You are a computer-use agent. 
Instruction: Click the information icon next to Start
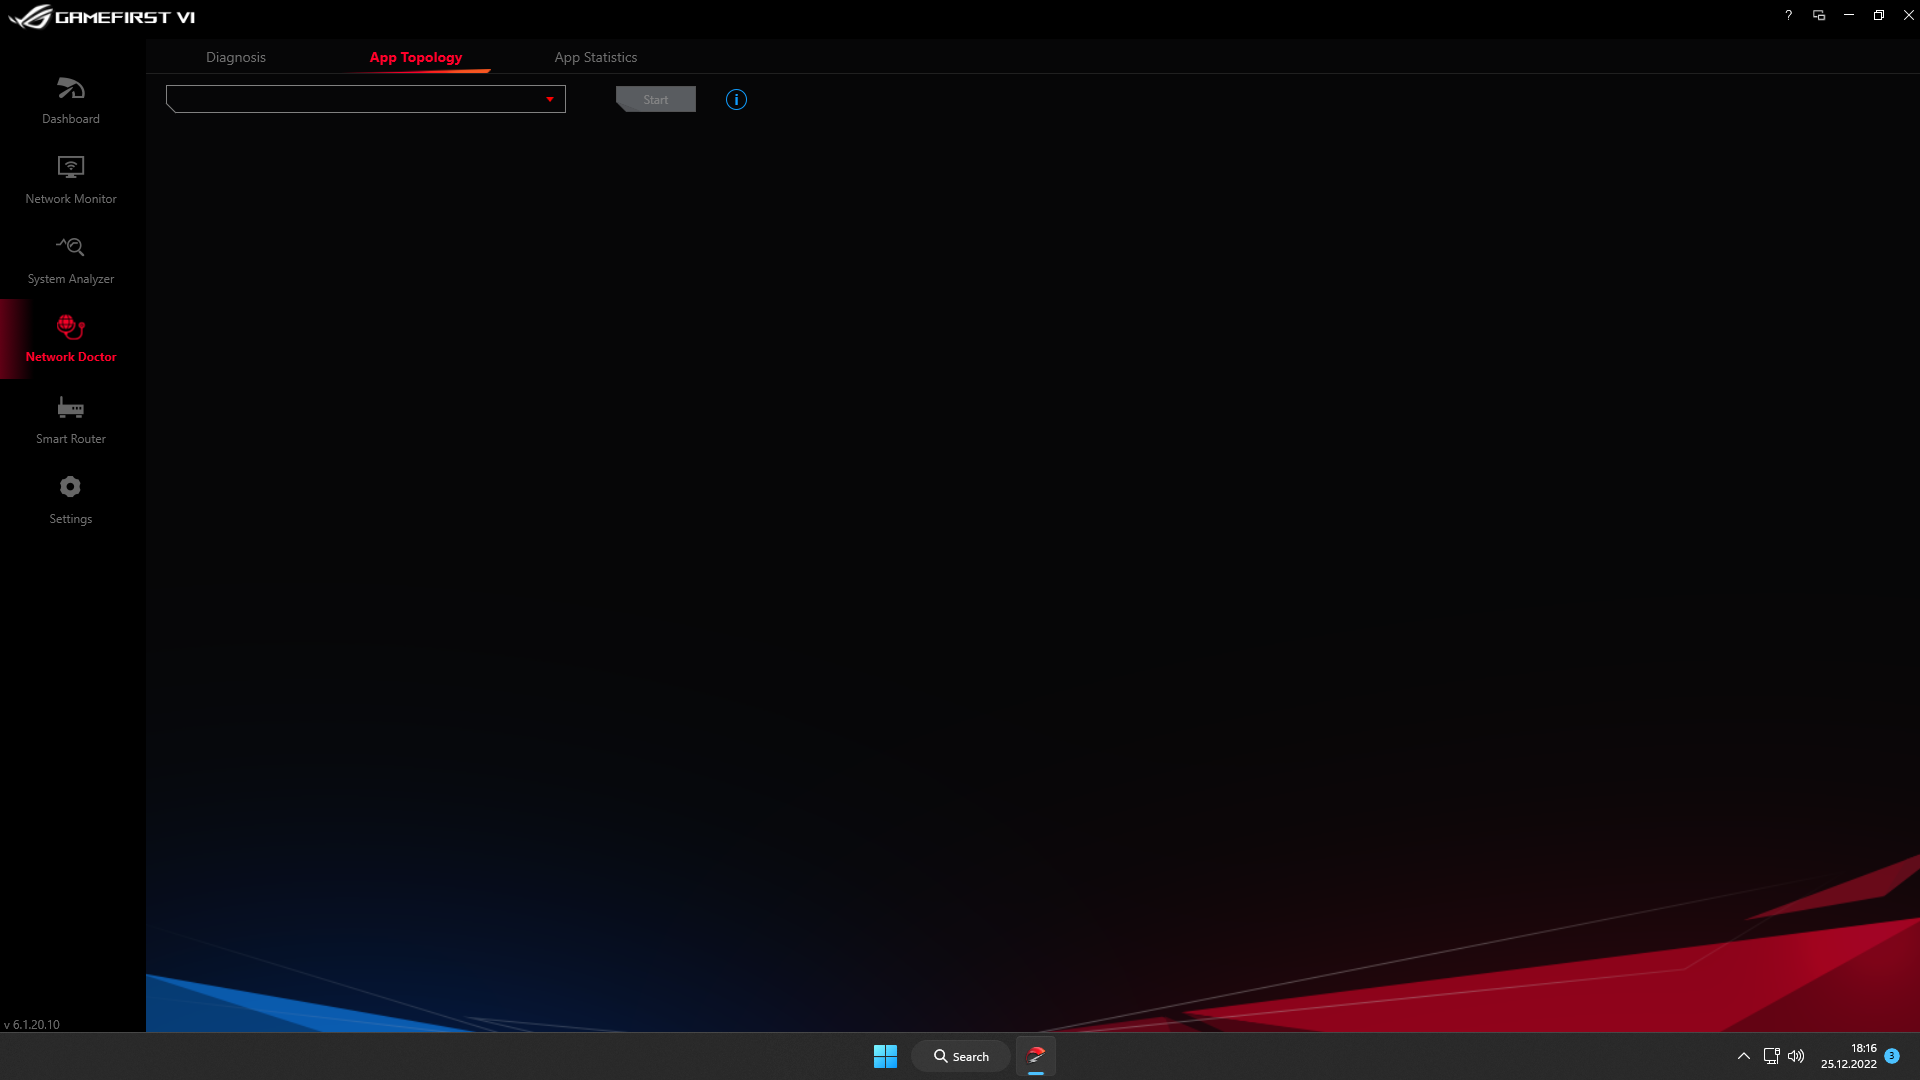tap(736, 99)
